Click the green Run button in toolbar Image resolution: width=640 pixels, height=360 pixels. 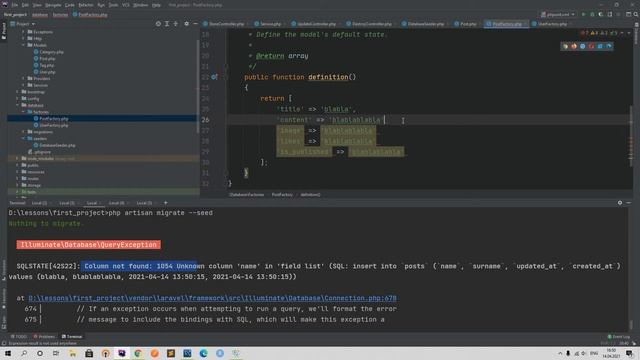[584, 14]
